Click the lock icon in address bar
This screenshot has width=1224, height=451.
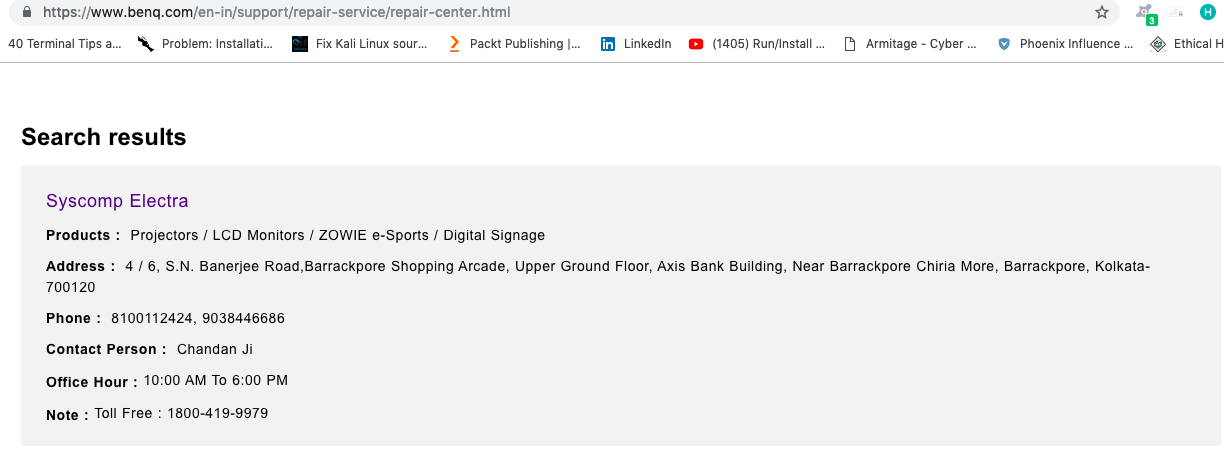tap(27, 12)
